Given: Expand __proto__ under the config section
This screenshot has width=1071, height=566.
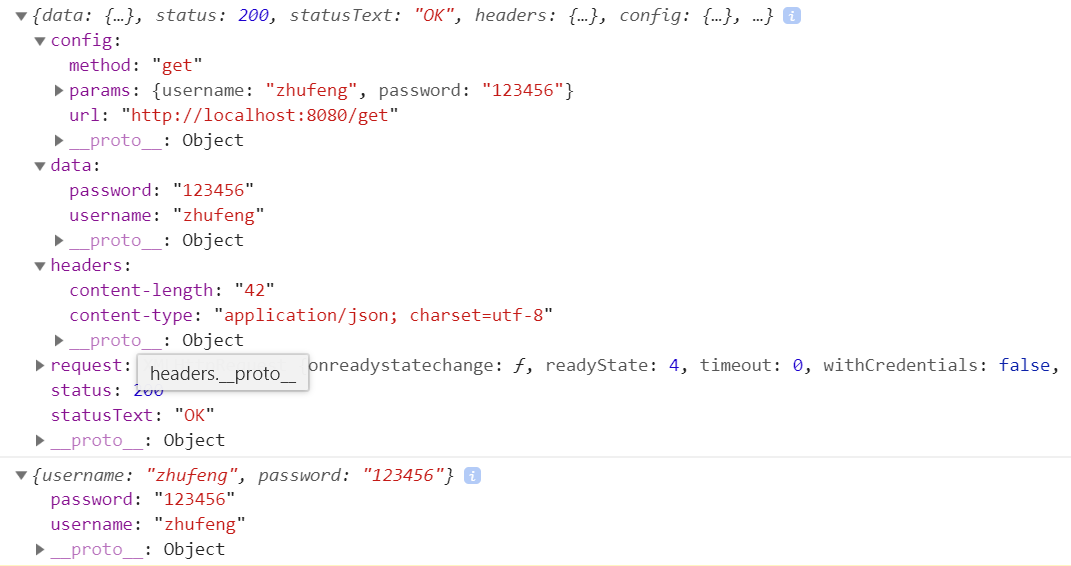Looking at the screenshot, I should 59,141.
